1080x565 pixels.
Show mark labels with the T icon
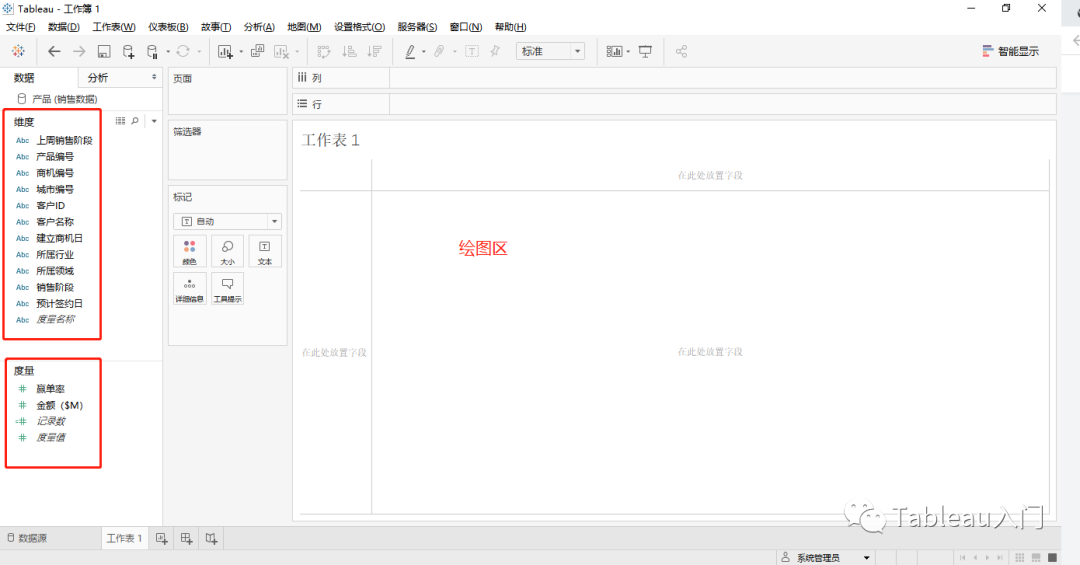point(472,51)
